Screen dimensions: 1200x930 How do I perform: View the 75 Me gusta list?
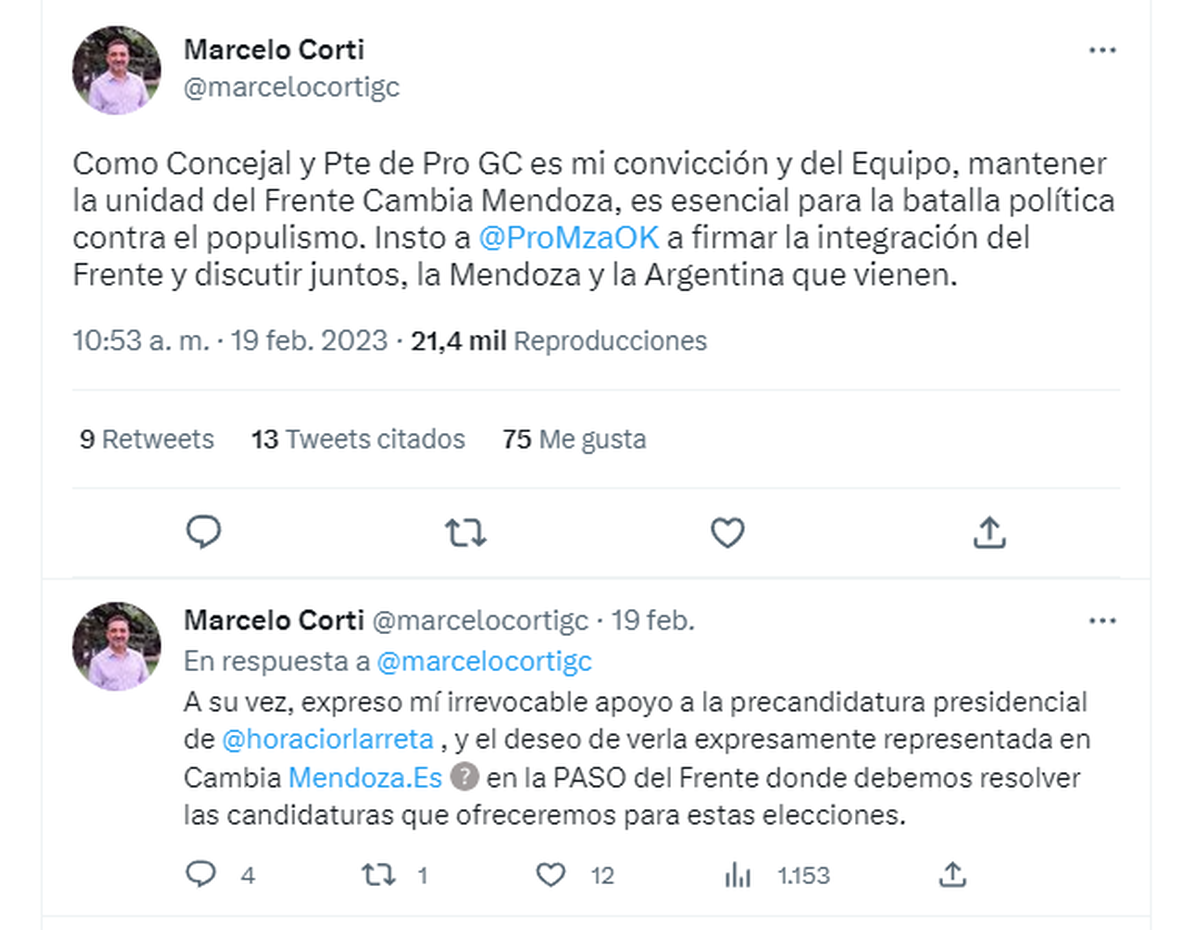click(574, 439)
